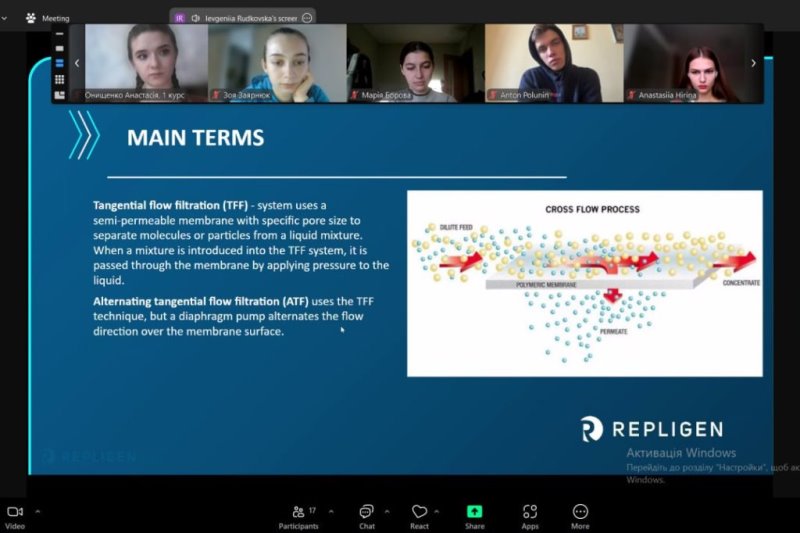Click the 'DILUTE FEED' diagram label
Image resolution: width=800 pixels, height=533 pixels.
point(456,227)
